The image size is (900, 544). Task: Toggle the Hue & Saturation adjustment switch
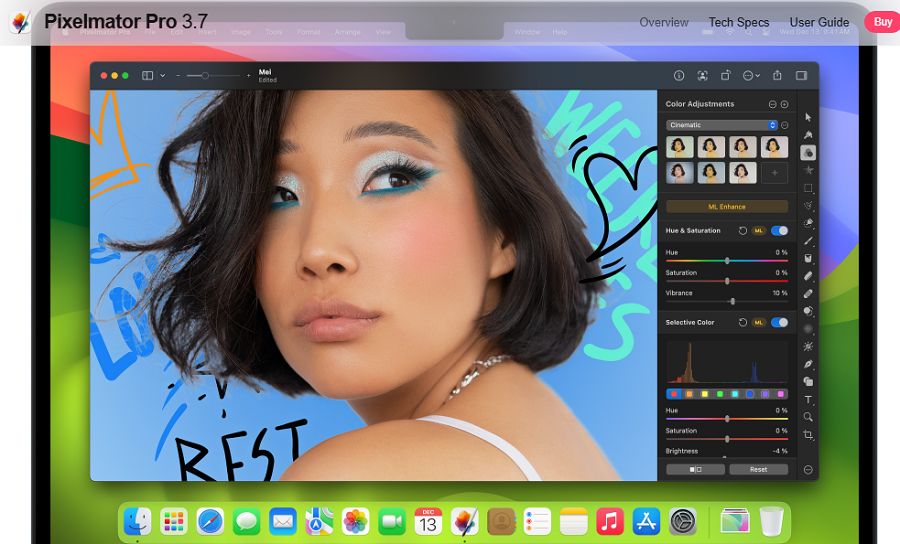779,231
